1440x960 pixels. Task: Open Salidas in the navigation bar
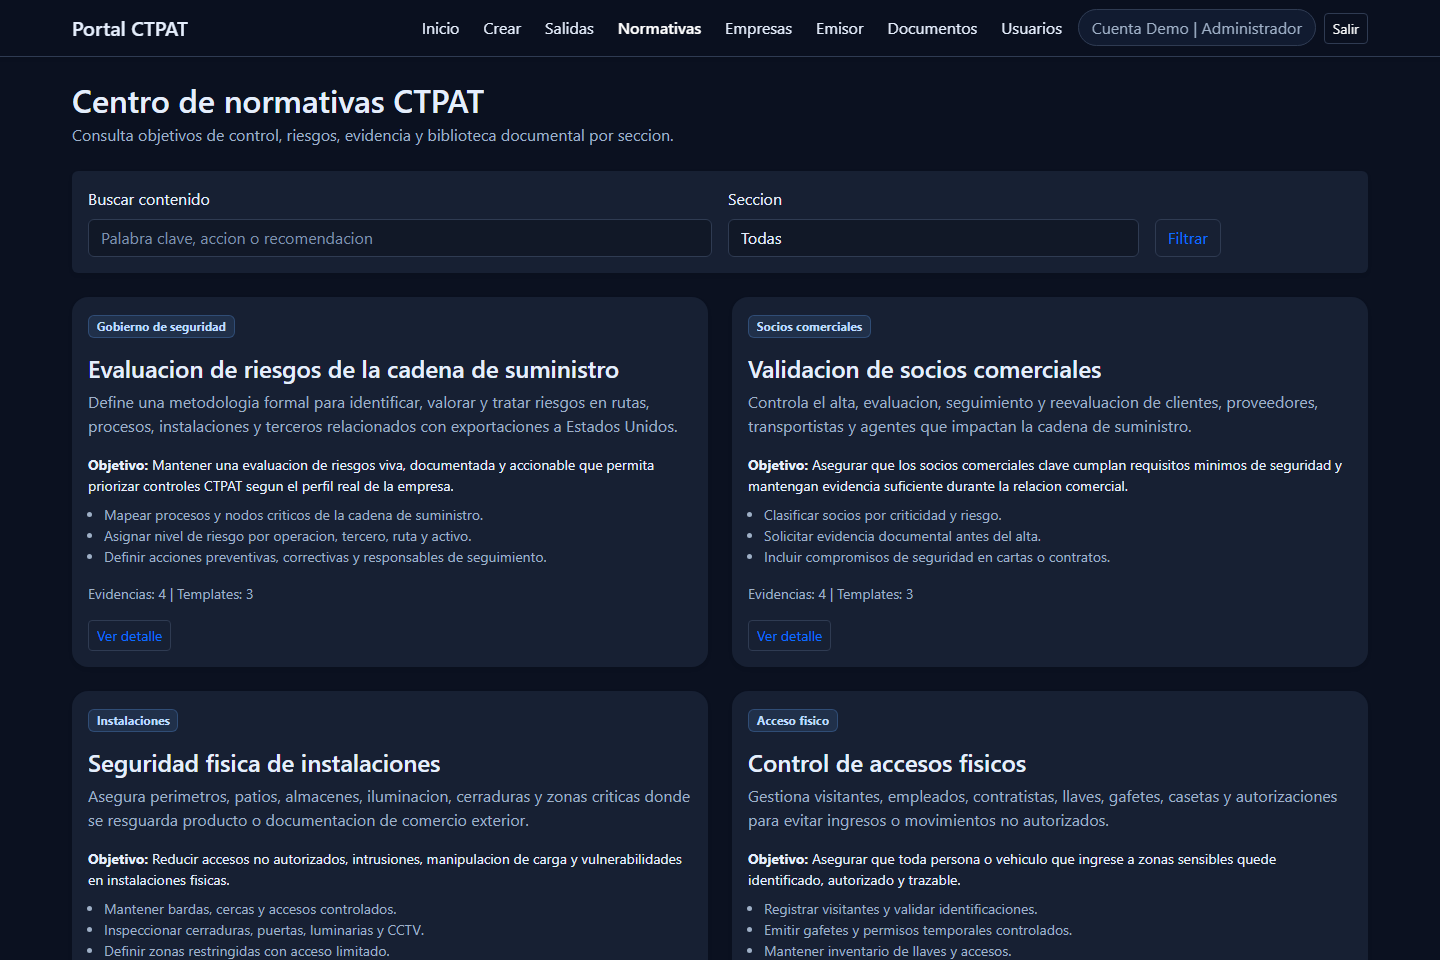[x=569, y=28]
